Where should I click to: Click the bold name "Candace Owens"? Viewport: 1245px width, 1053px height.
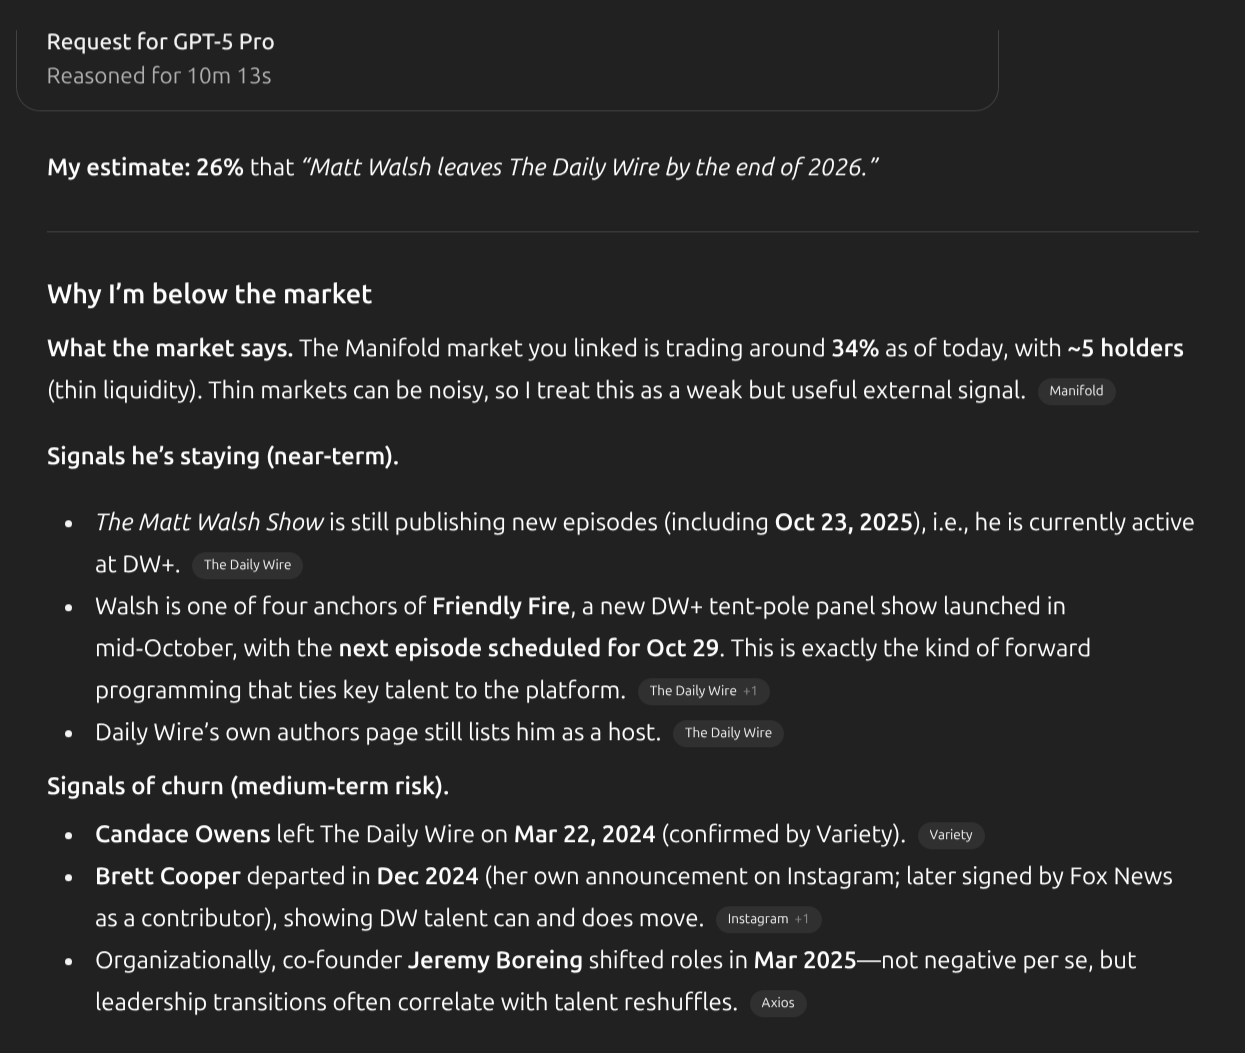182,834
